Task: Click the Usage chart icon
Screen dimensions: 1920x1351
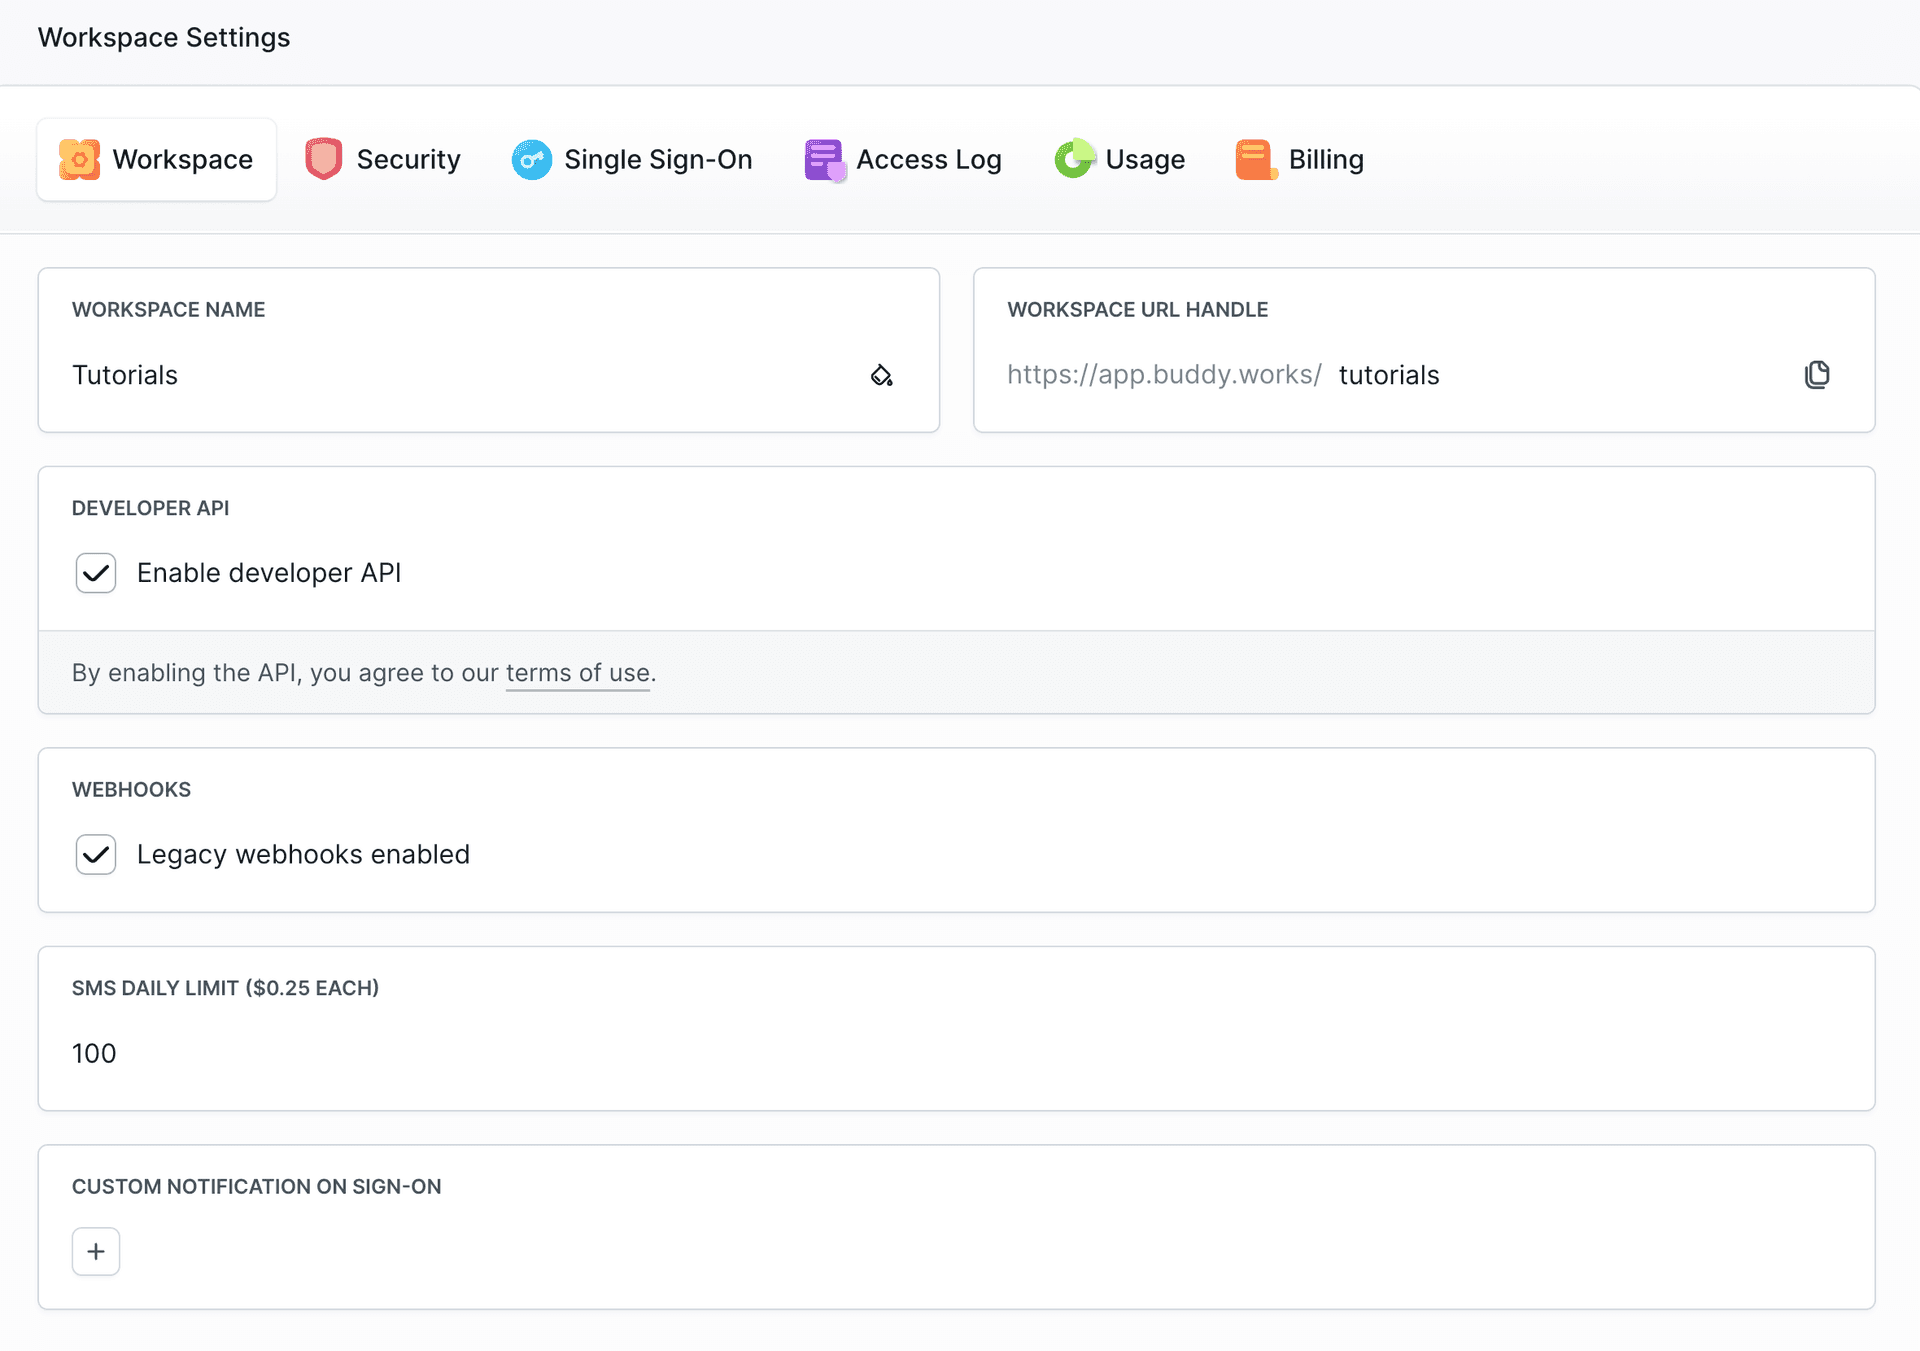Action: click(1073, 159)
